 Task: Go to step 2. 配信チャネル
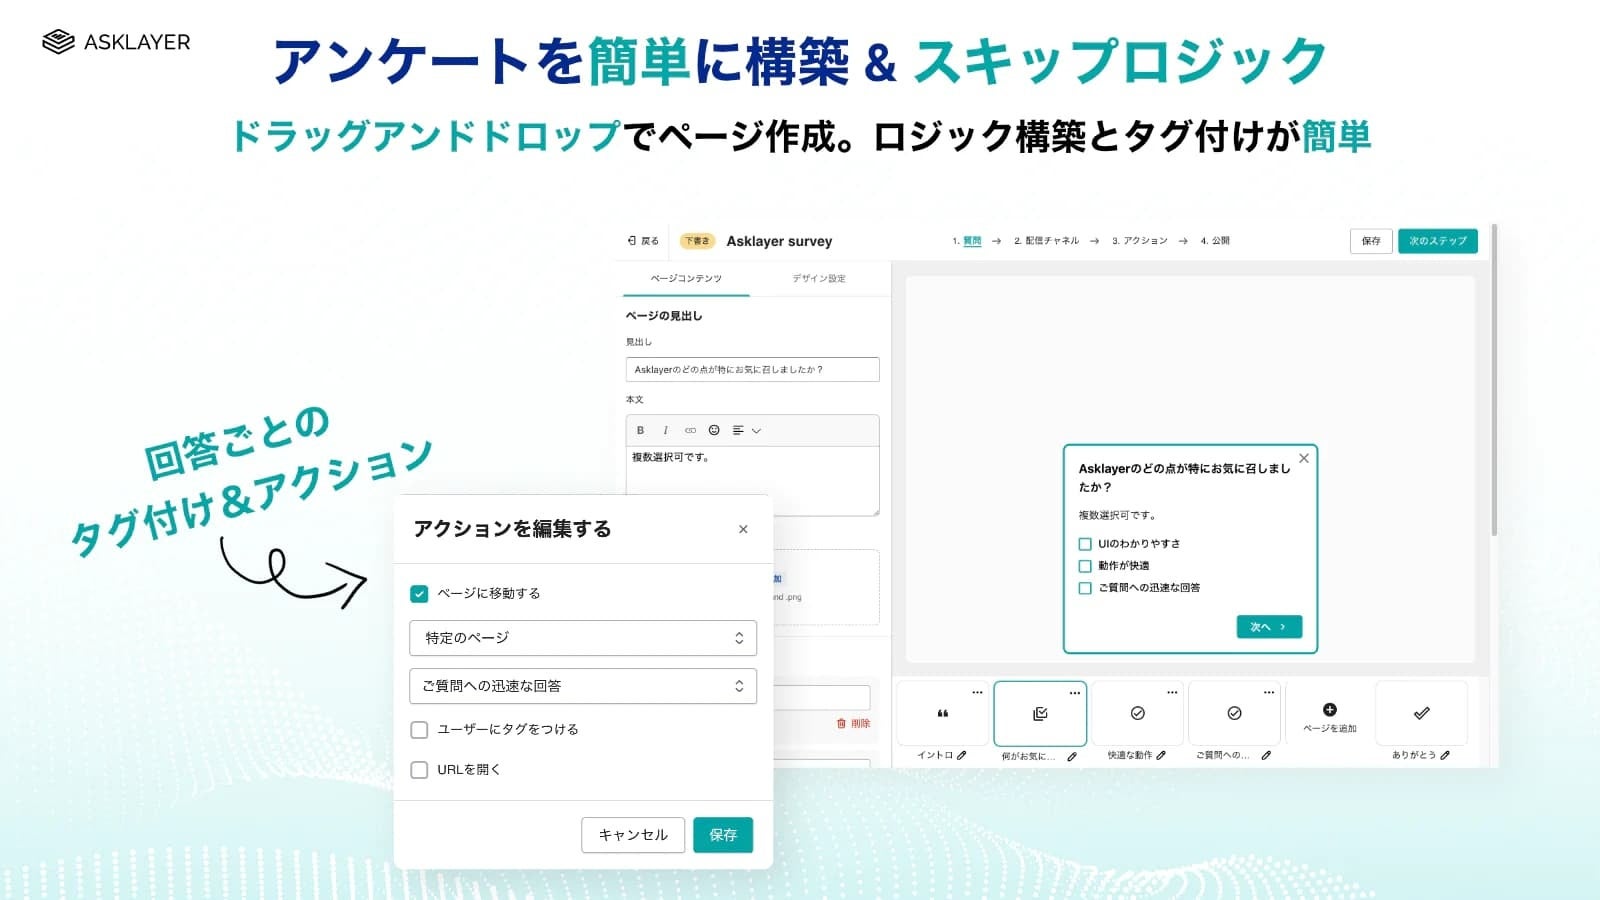(x=1046, y=241)
